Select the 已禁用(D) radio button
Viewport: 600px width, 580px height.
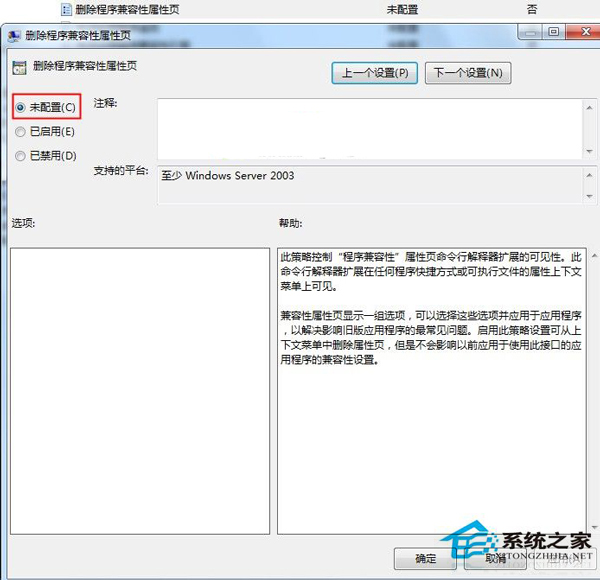tap(20, 156)
